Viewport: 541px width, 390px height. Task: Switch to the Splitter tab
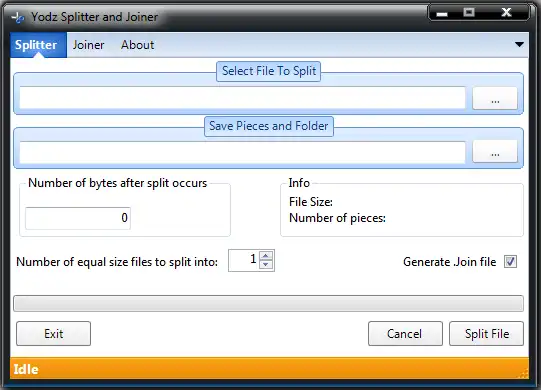click(x=38, y=45)
